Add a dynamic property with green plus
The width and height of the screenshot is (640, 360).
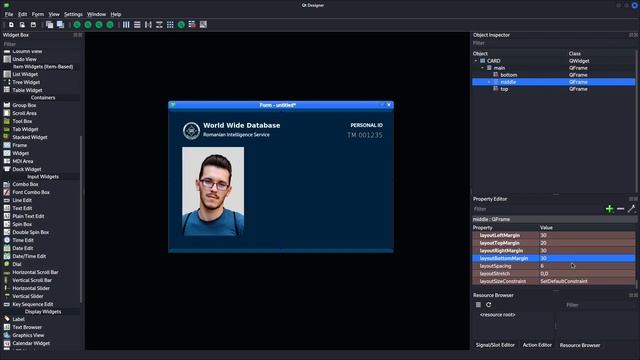609,209
